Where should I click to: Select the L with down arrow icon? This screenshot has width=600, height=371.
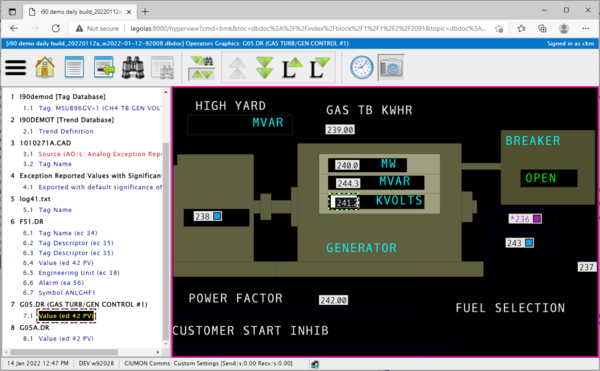pyautogui.click(x=320, y=68)
